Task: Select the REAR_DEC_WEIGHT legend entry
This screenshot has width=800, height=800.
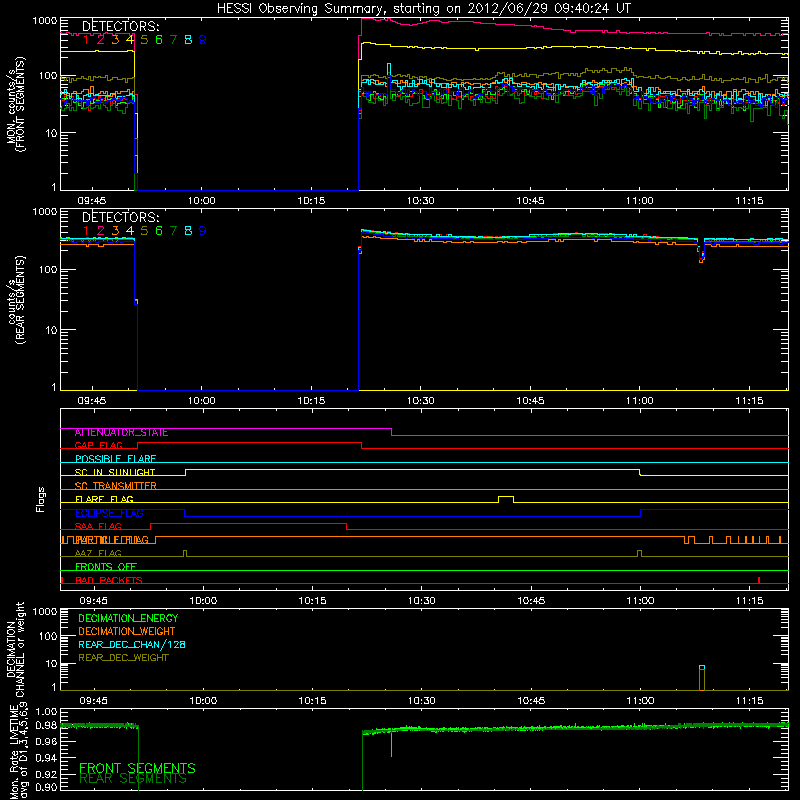Action: 123,658
